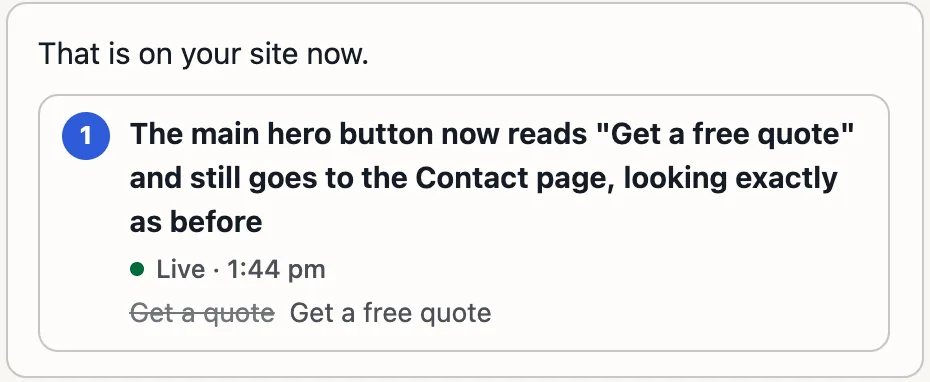The width and height of the screenshot is (930, 382).
Task: Click the green Live status dot
Action: coord(137,269)
